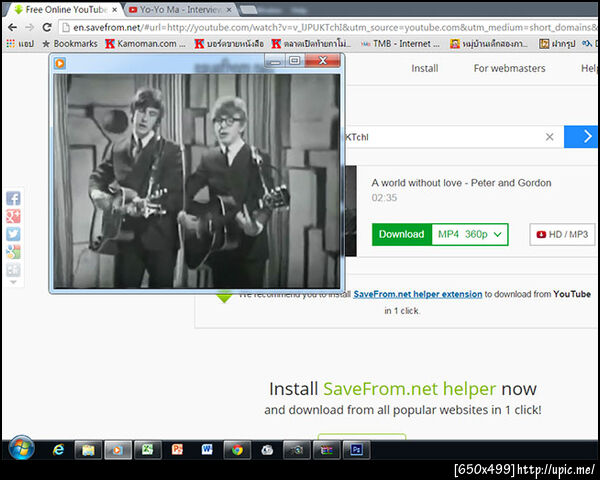
Task: Switch to the Free Online YouTube tab
Action: pos(61,10)
